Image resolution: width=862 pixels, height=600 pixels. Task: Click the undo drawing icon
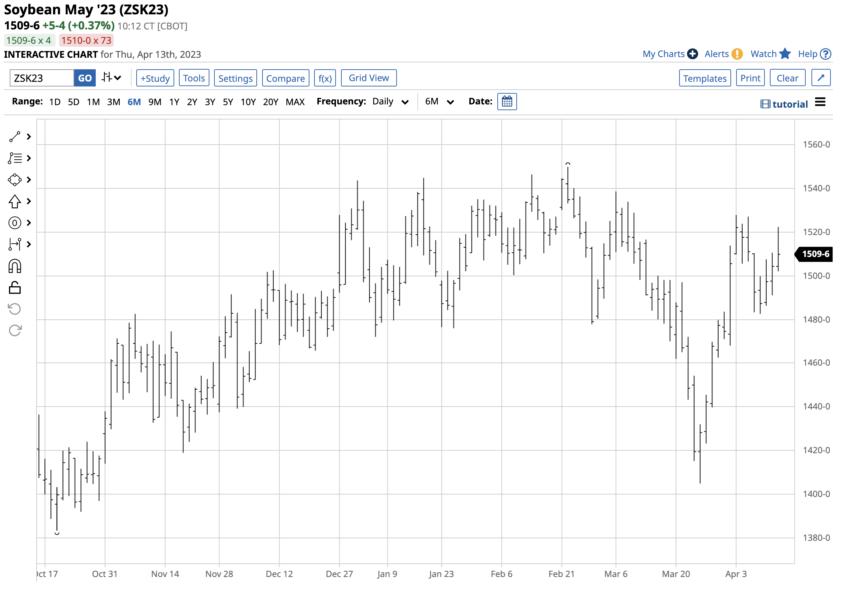(x=14, y=310)
